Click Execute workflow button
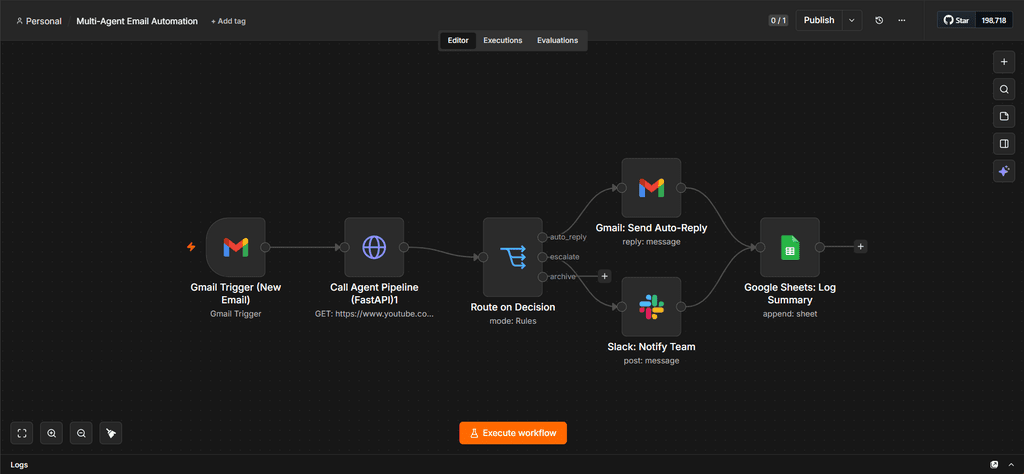Image resolution: width=1024 pixels, height=474 pixels. coord(513,433)
